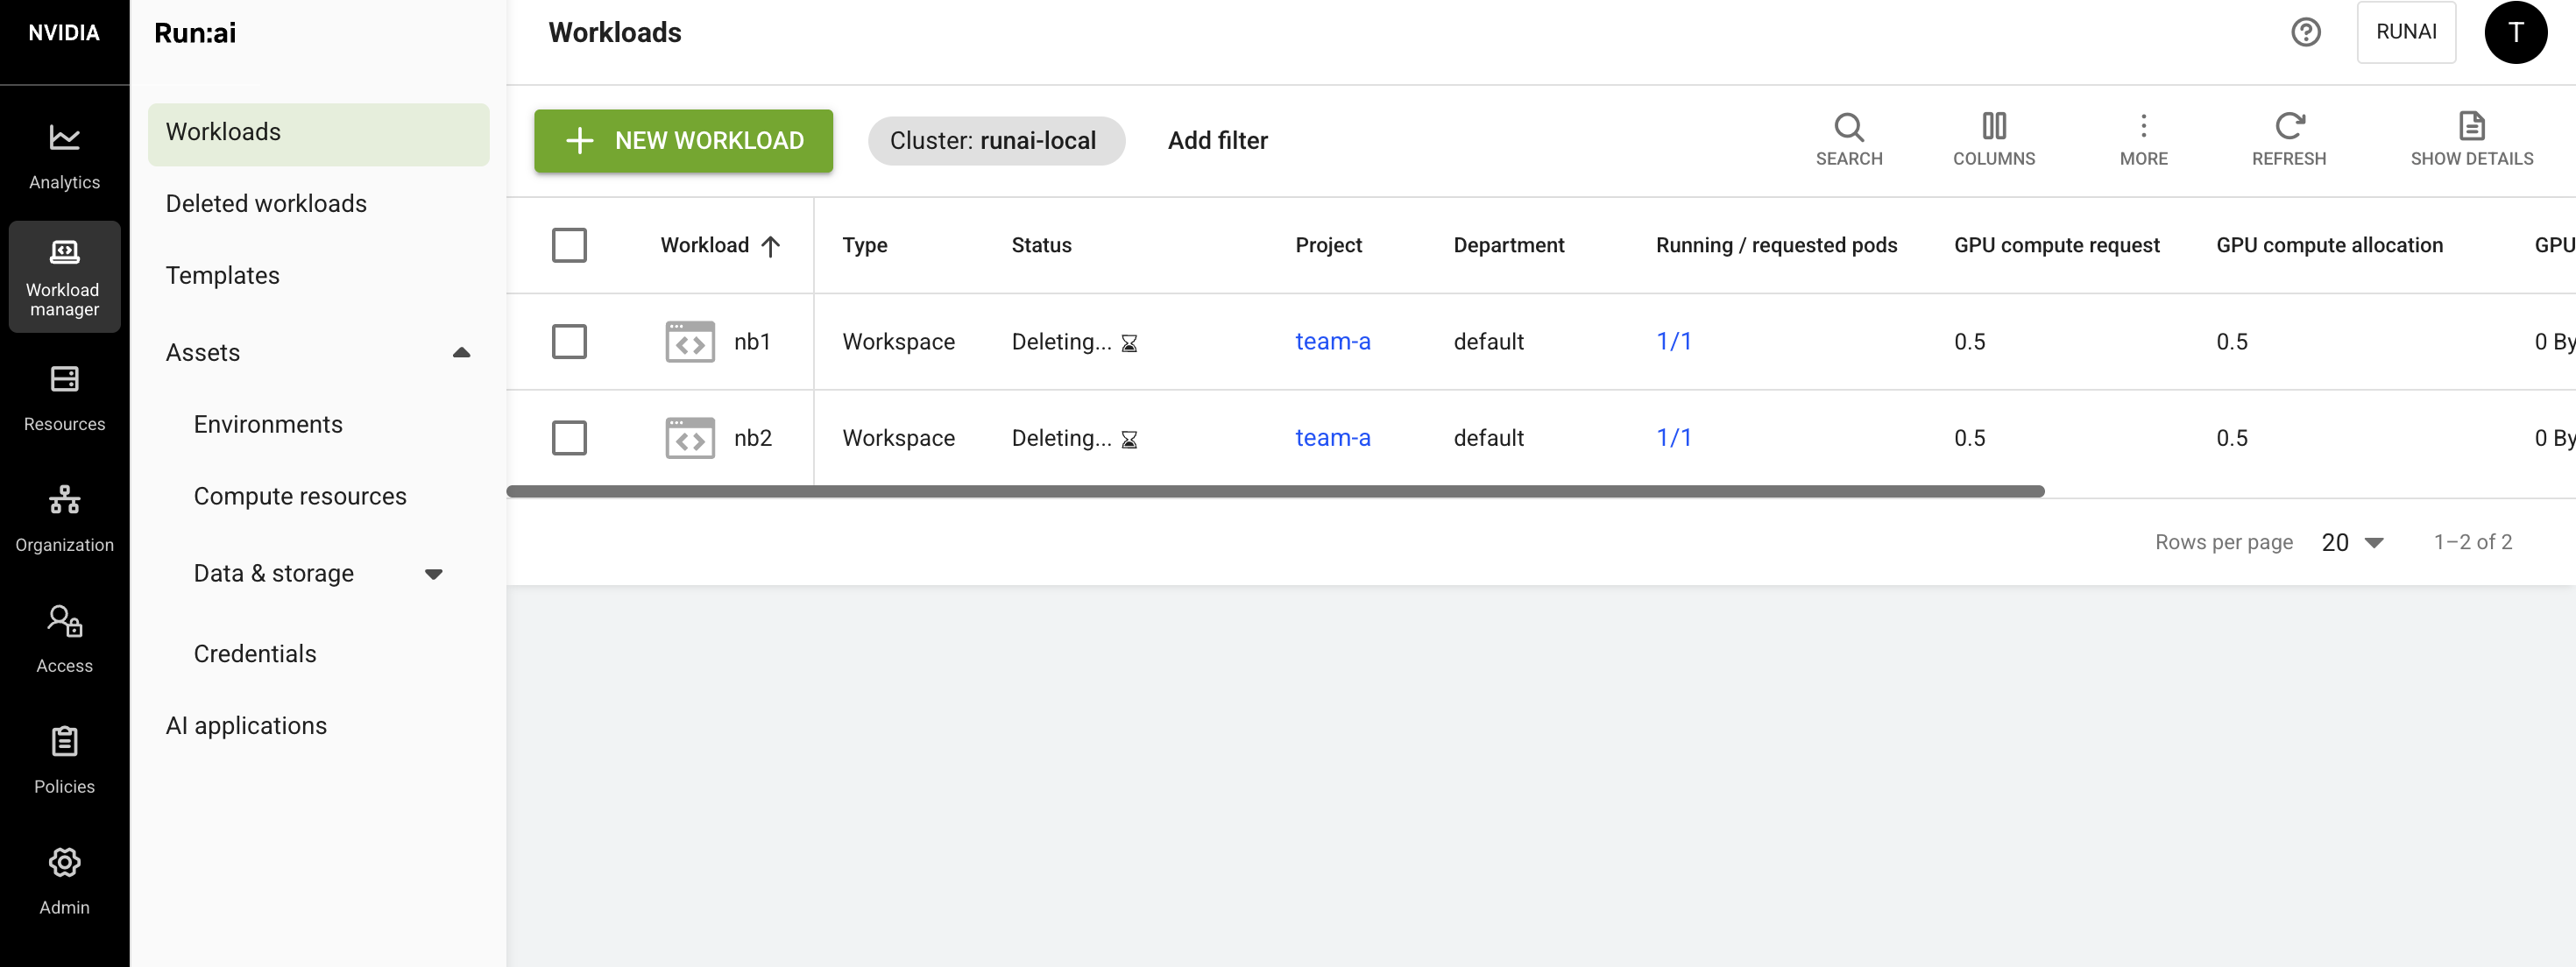
Task: Open the Cluster: runai-local filter chip
Action: pyautogui.click(x=996, y=140)
